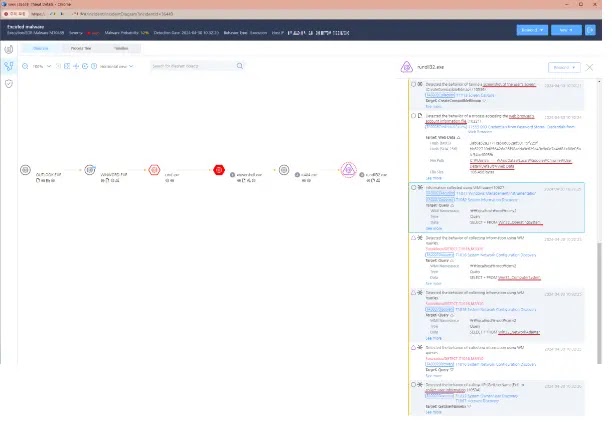Screen dimensions: 612x422
Task: Click See more under the screenshot event
Action: pos(433,107)
